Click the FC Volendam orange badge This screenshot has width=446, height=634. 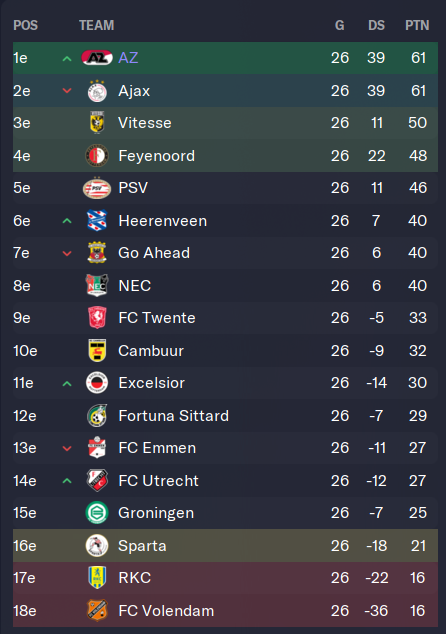click(97, 610)
